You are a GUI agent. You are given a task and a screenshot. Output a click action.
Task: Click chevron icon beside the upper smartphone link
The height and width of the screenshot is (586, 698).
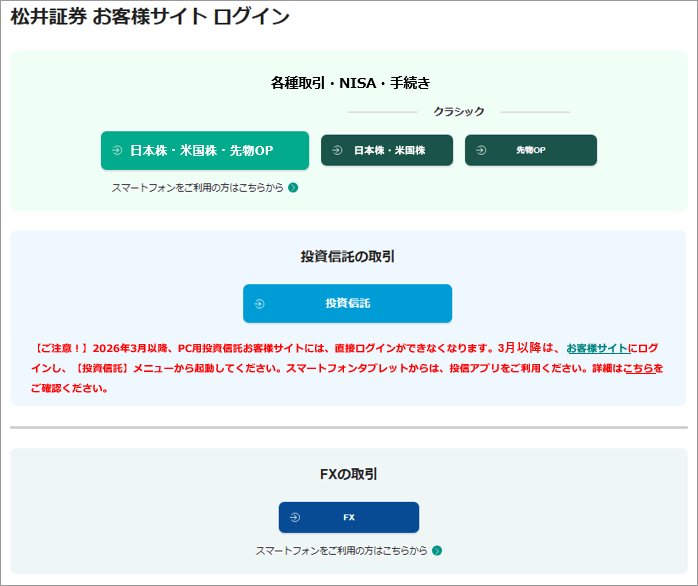293,187
